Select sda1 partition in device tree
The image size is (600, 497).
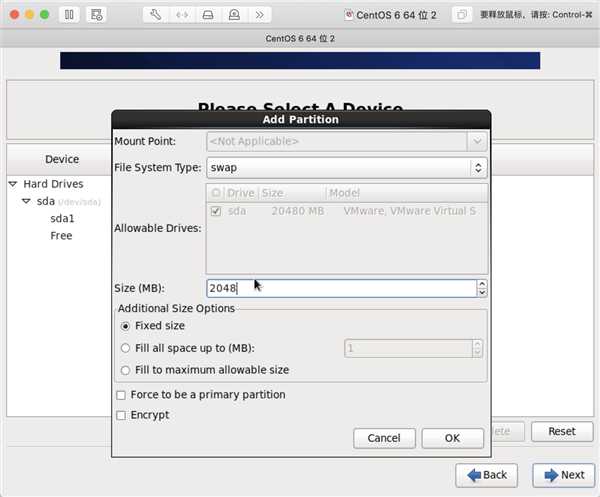point(62,218)
